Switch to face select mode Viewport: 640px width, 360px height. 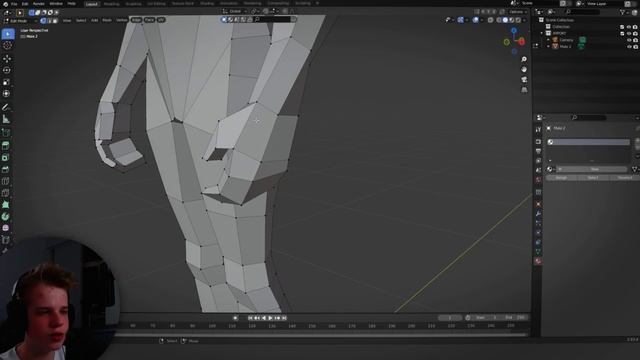(55, 20)
